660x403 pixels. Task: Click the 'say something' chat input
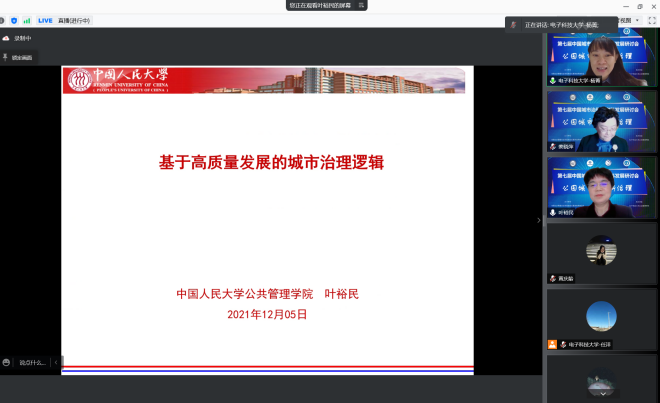[x=32, y=363]
